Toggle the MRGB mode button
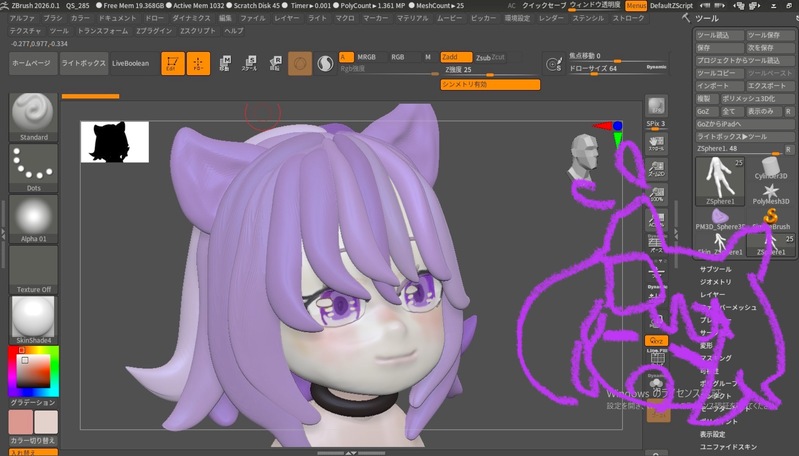 coord(366,57)
